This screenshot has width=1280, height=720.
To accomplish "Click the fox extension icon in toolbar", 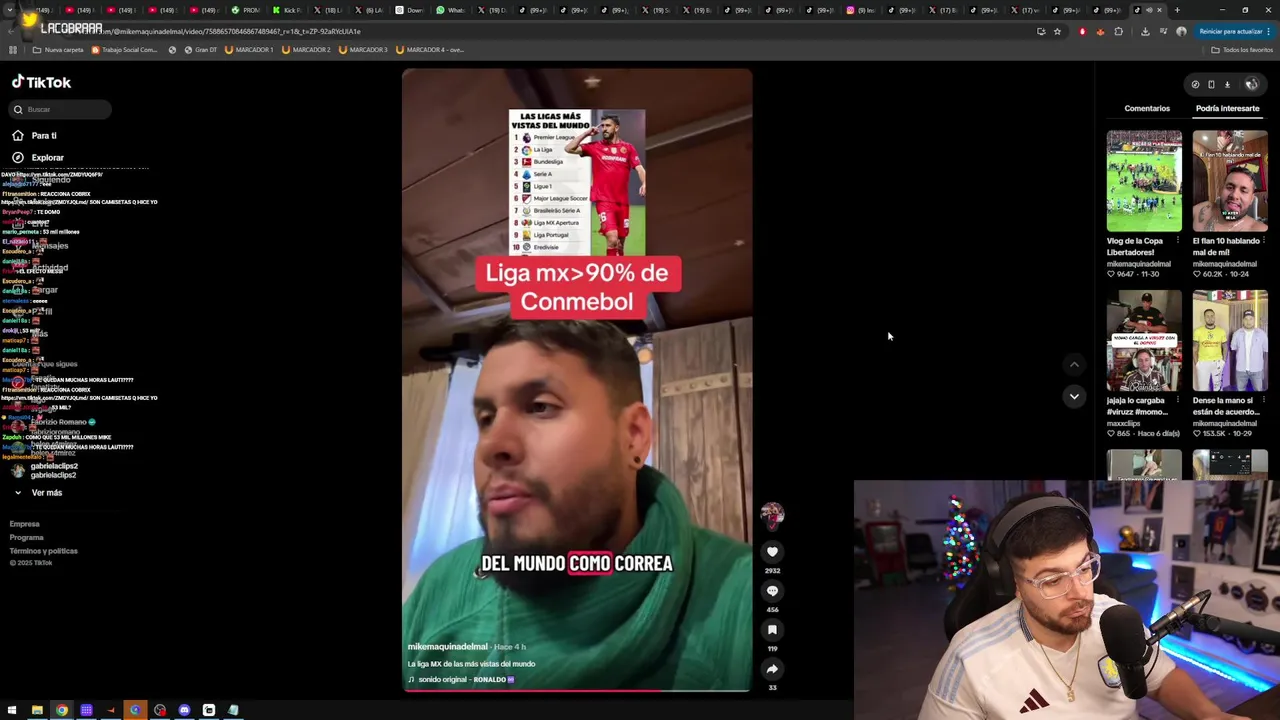I will tap(1100, 31).
